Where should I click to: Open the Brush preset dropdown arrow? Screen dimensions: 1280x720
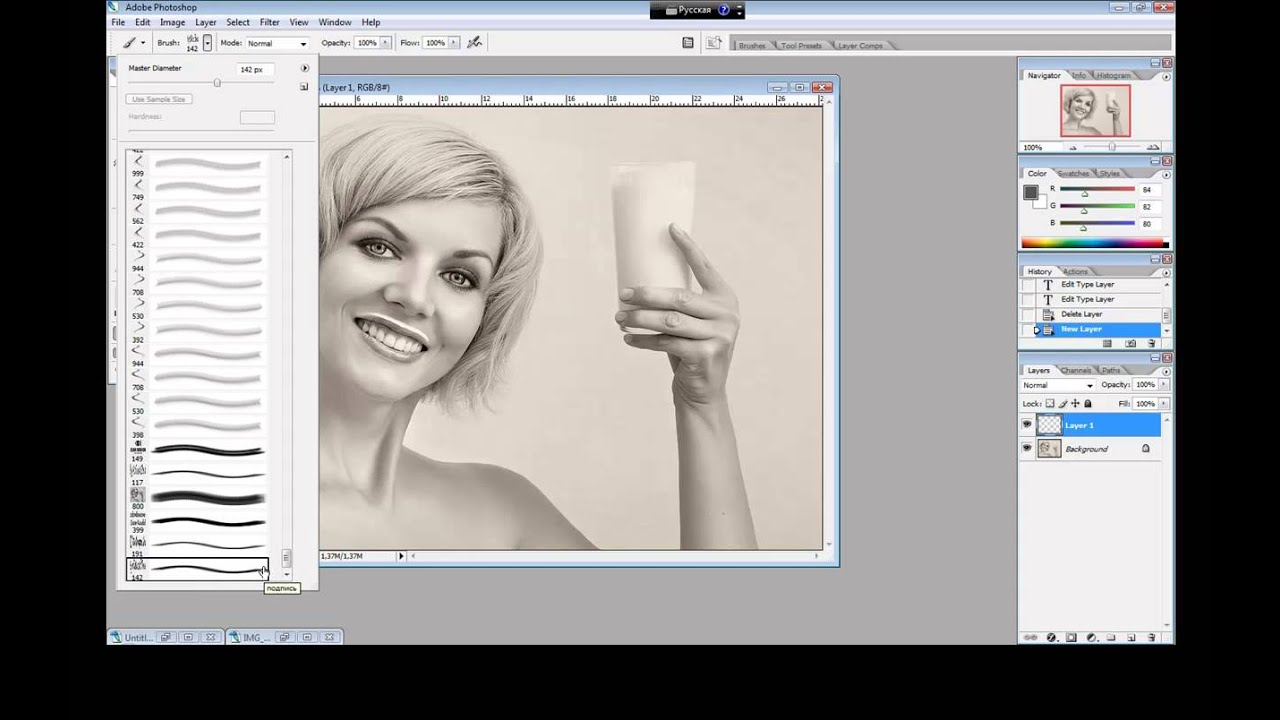[207, 43]
